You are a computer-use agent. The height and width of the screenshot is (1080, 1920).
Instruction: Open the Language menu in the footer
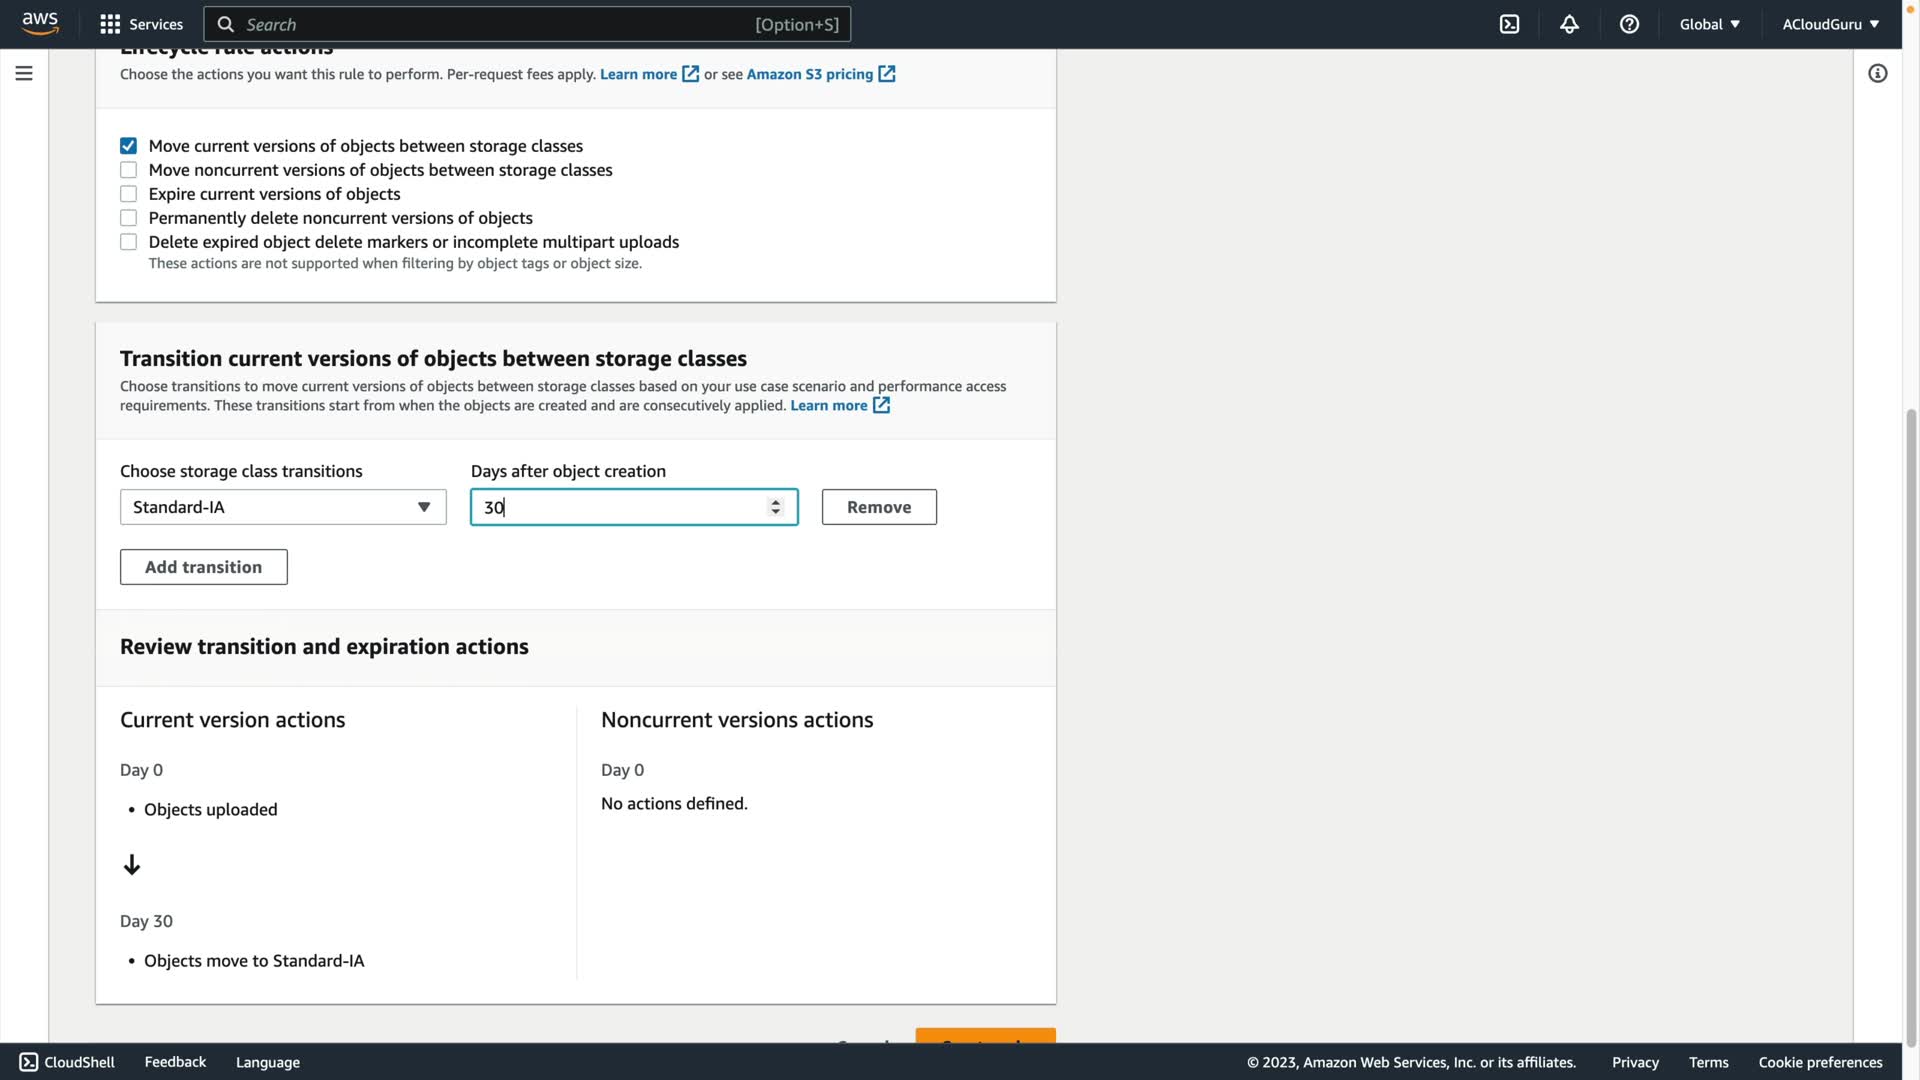(268, 1062)
